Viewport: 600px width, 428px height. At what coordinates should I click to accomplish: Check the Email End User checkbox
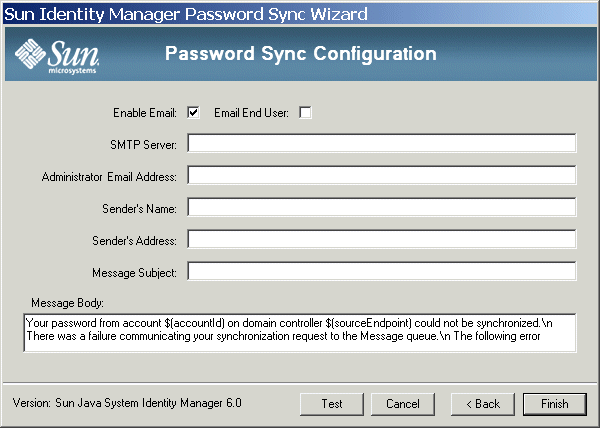tap(305, 112)
